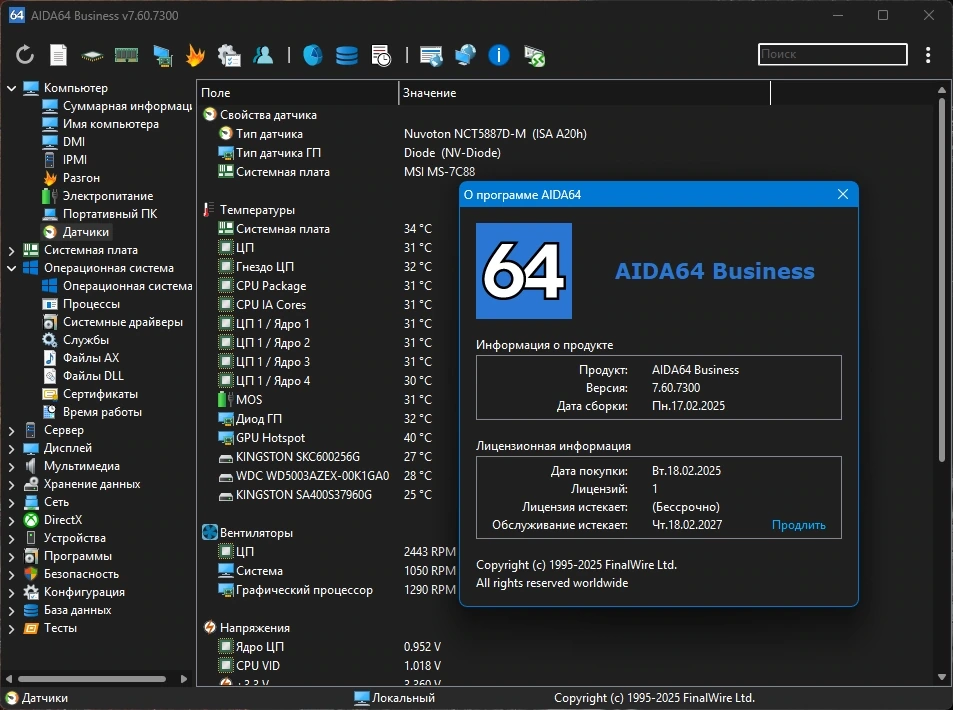Click the remote connection green arrows icon
Image resolution: width=953 pixels, height=710 pixels.
(x=534, y=56)
